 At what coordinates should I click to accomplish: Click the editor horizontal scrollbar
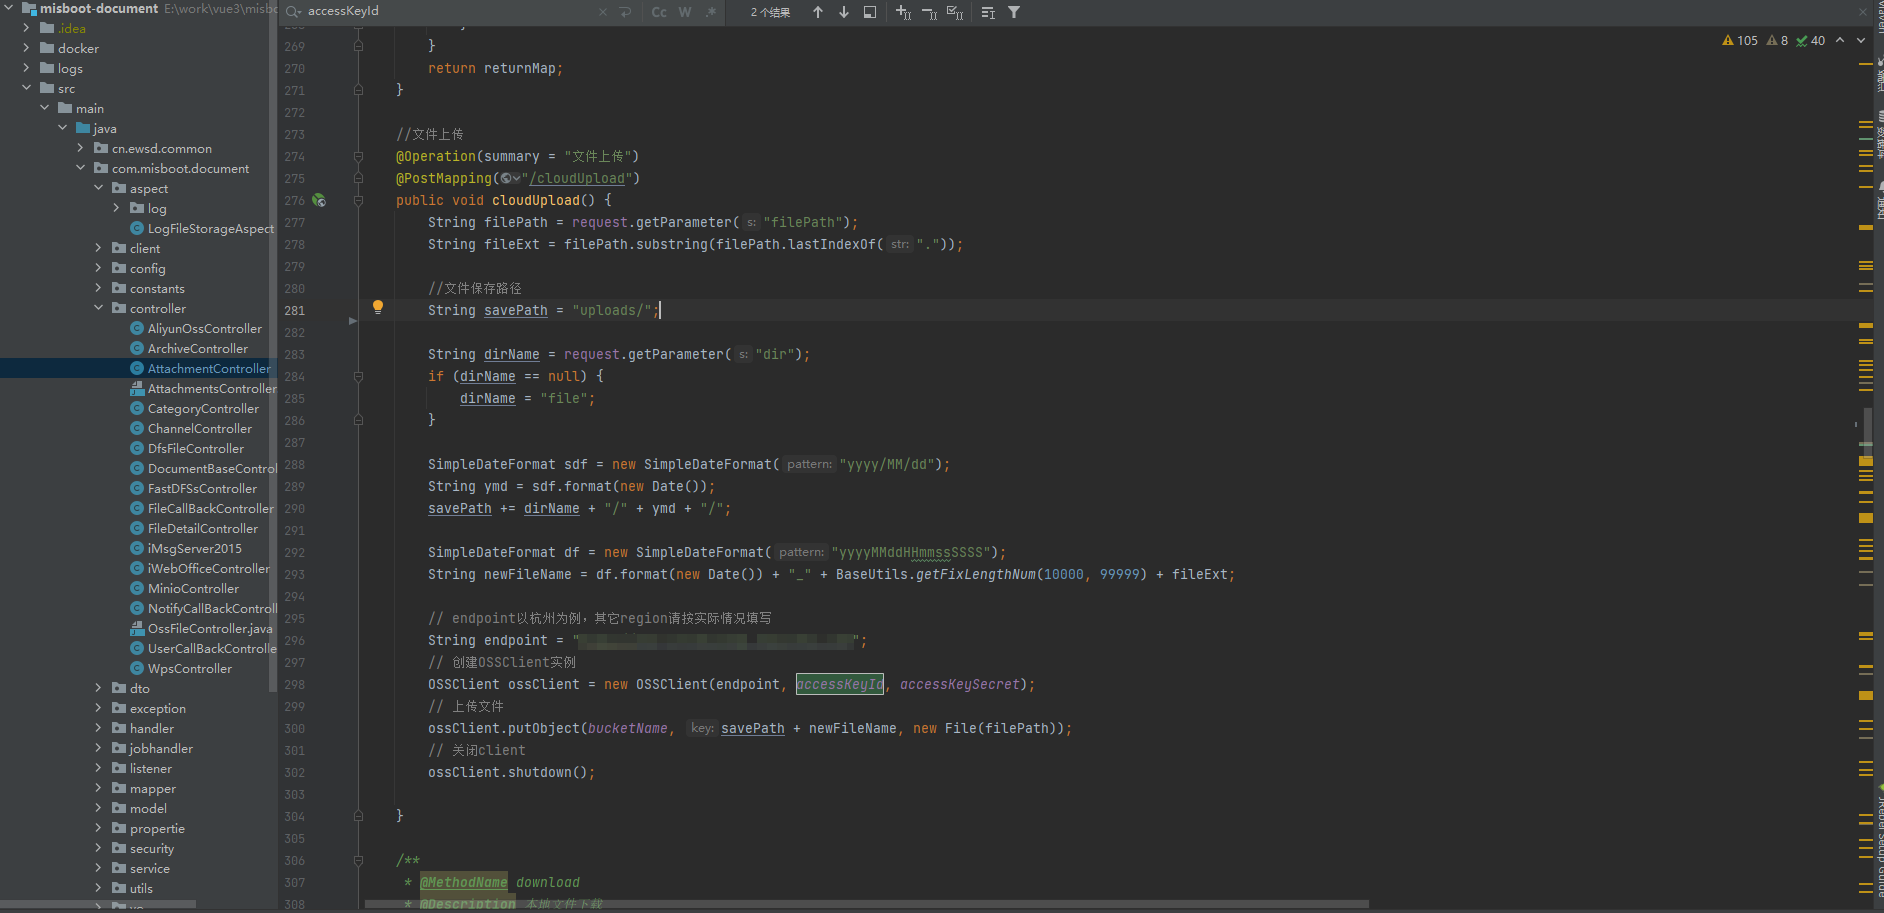coord(867,904)
